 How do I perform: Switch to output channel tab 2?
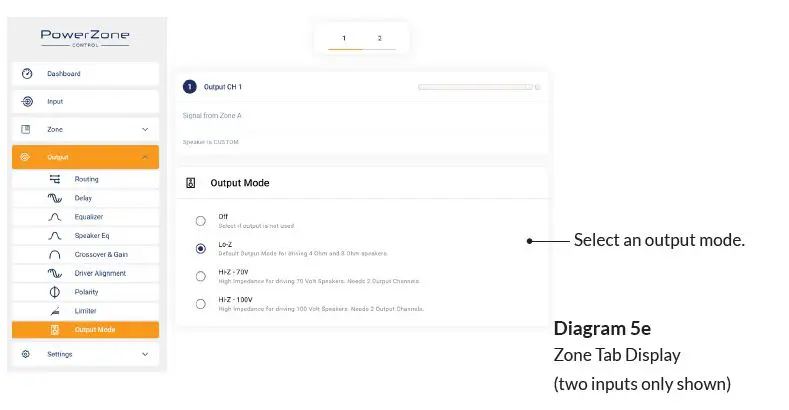click(x=379, y=38)
